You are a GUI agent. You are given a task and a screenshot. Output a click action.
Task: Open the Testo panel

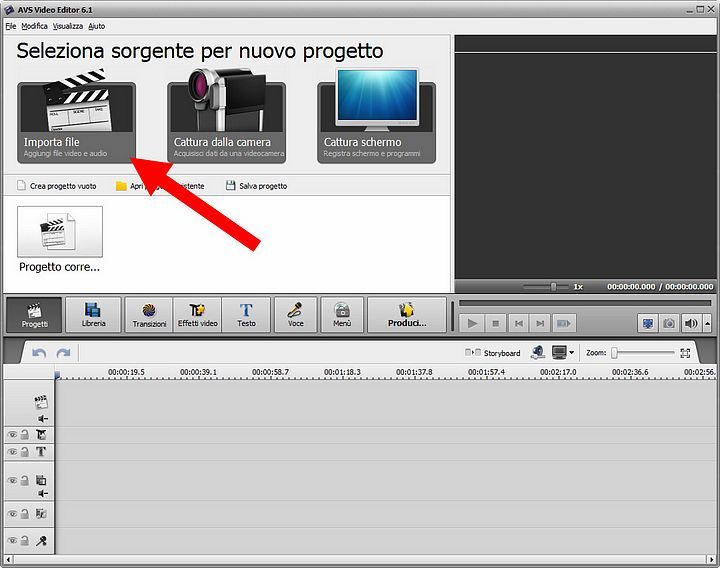point(247,315)
